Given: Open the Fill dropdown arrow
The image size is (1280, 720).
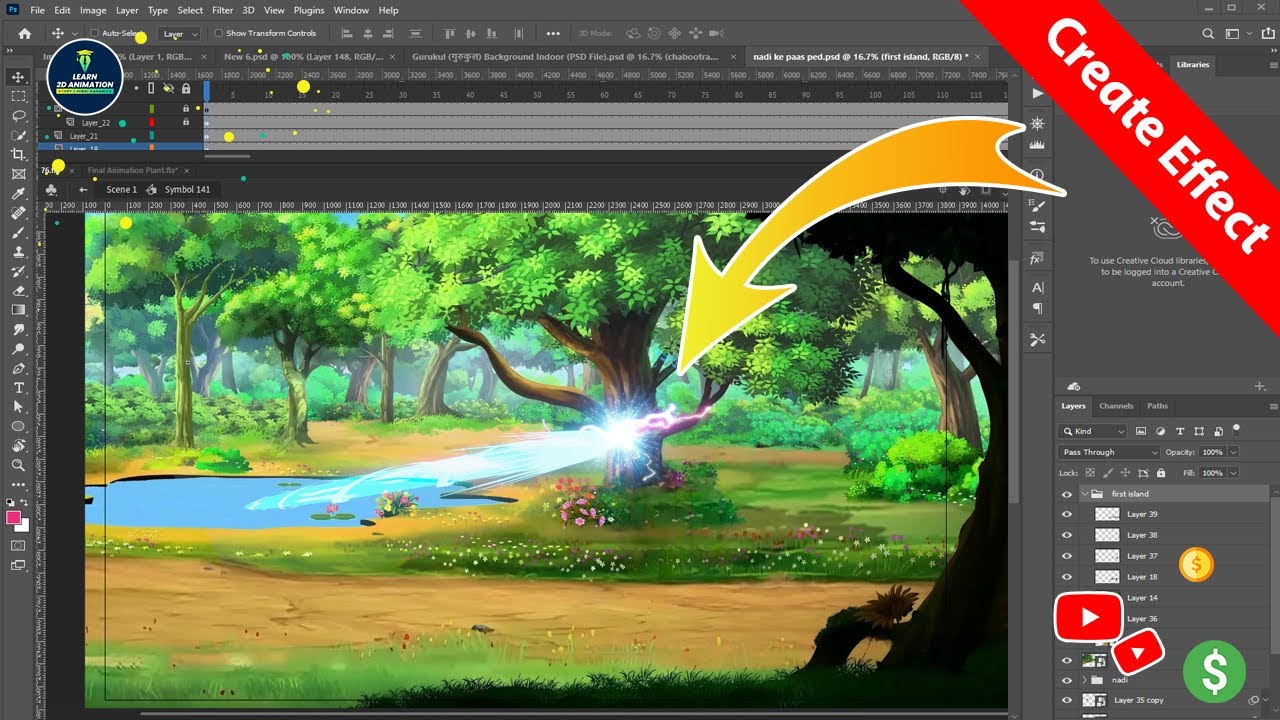Looking at the screenshot, I should point(1233,473).
